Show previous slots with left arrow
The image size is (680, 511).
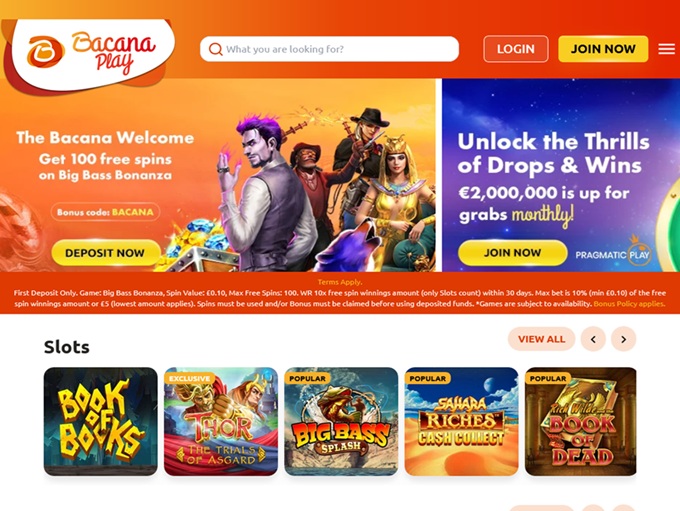593,339
